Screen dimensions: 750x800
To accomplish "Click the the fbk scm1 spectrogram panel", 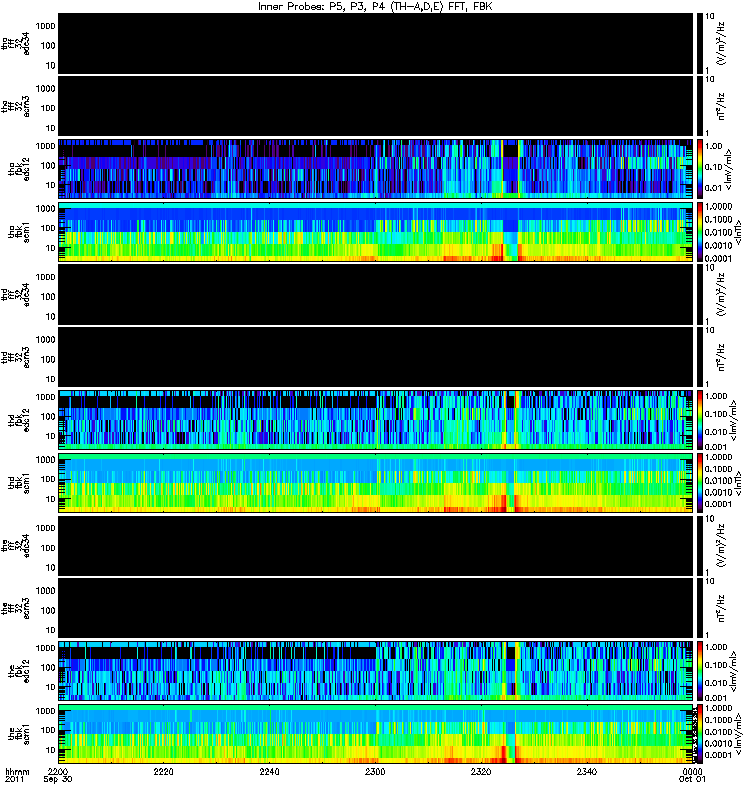I will [376, 733].
